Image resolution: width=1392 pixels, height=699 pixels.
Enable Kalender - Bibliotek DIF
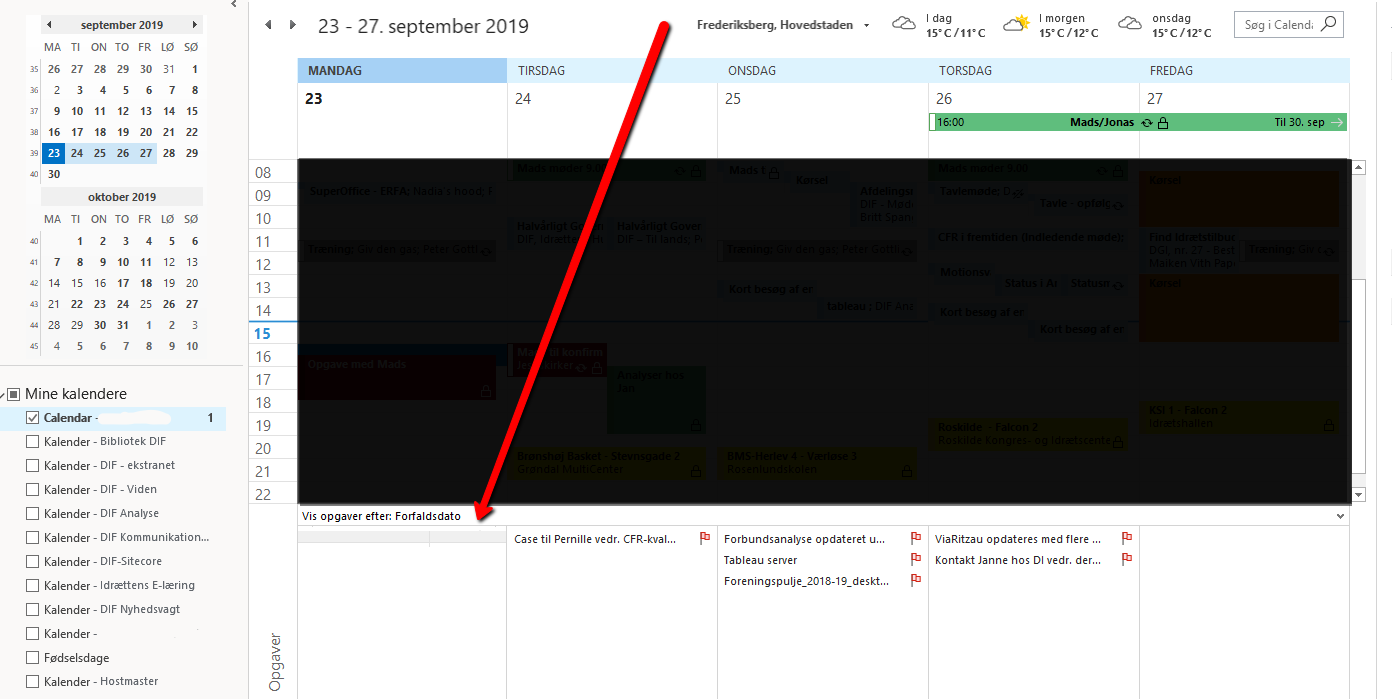(33, 442)
